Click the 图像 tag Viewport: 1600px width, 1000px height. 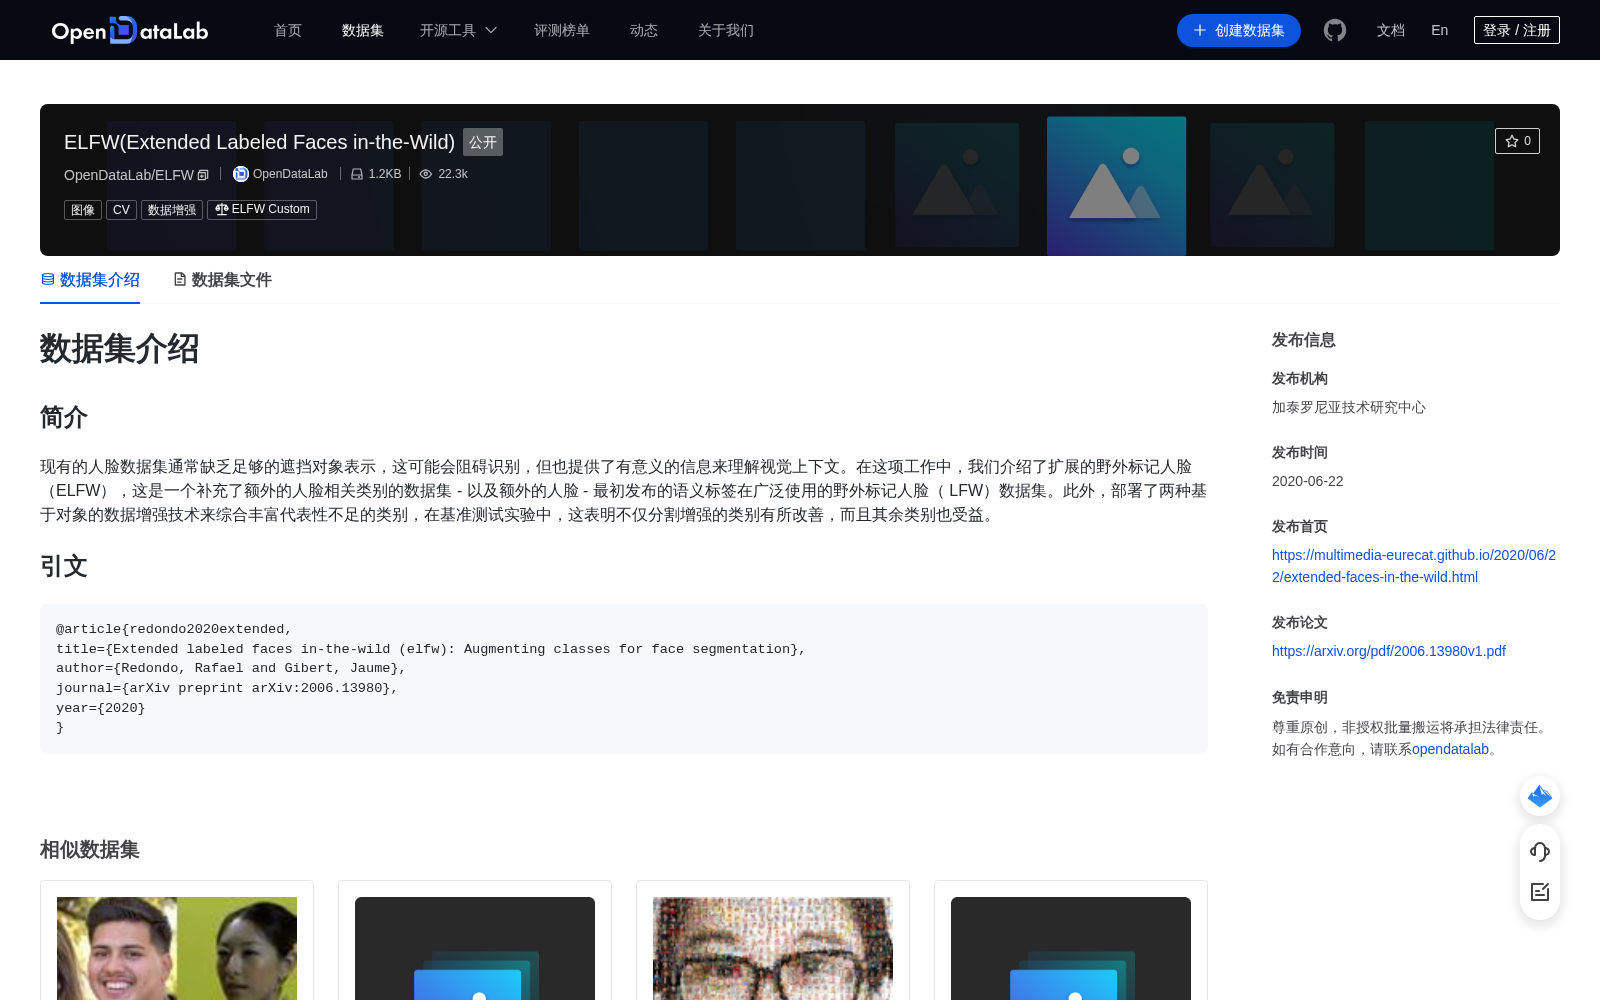point(83,210)
